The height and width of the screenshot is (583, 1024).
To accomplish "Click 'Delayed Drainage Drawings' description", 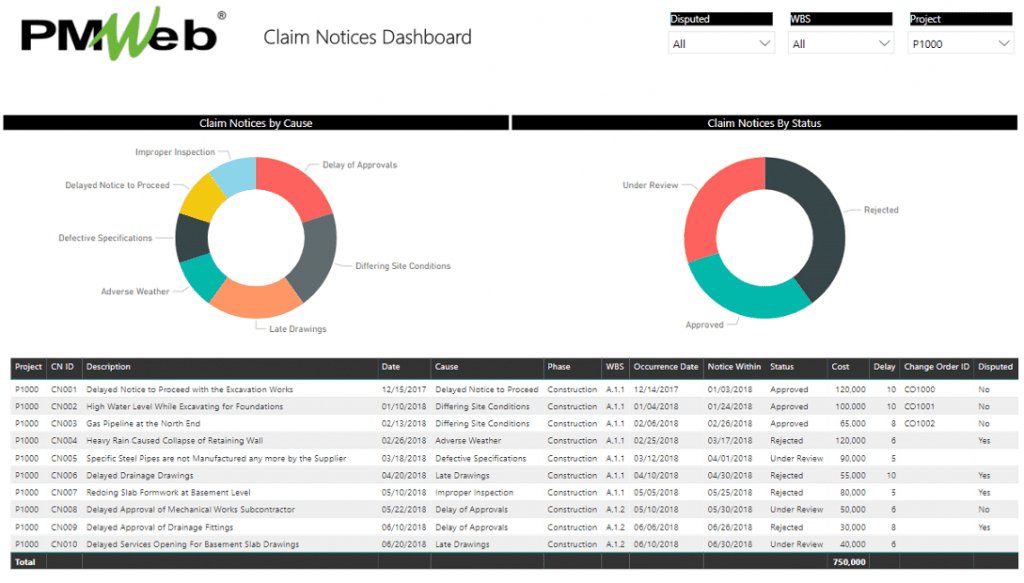I will click(x=140, y=475).
